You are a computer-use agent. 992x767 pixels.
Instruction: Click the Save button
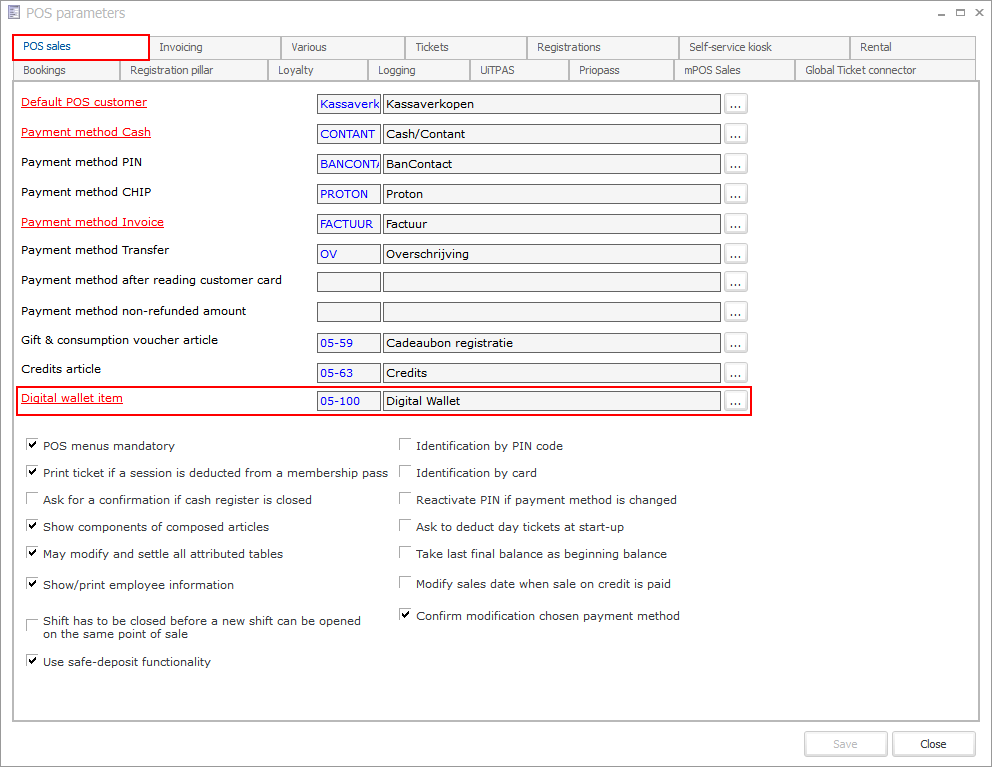[x=845, y=744]
